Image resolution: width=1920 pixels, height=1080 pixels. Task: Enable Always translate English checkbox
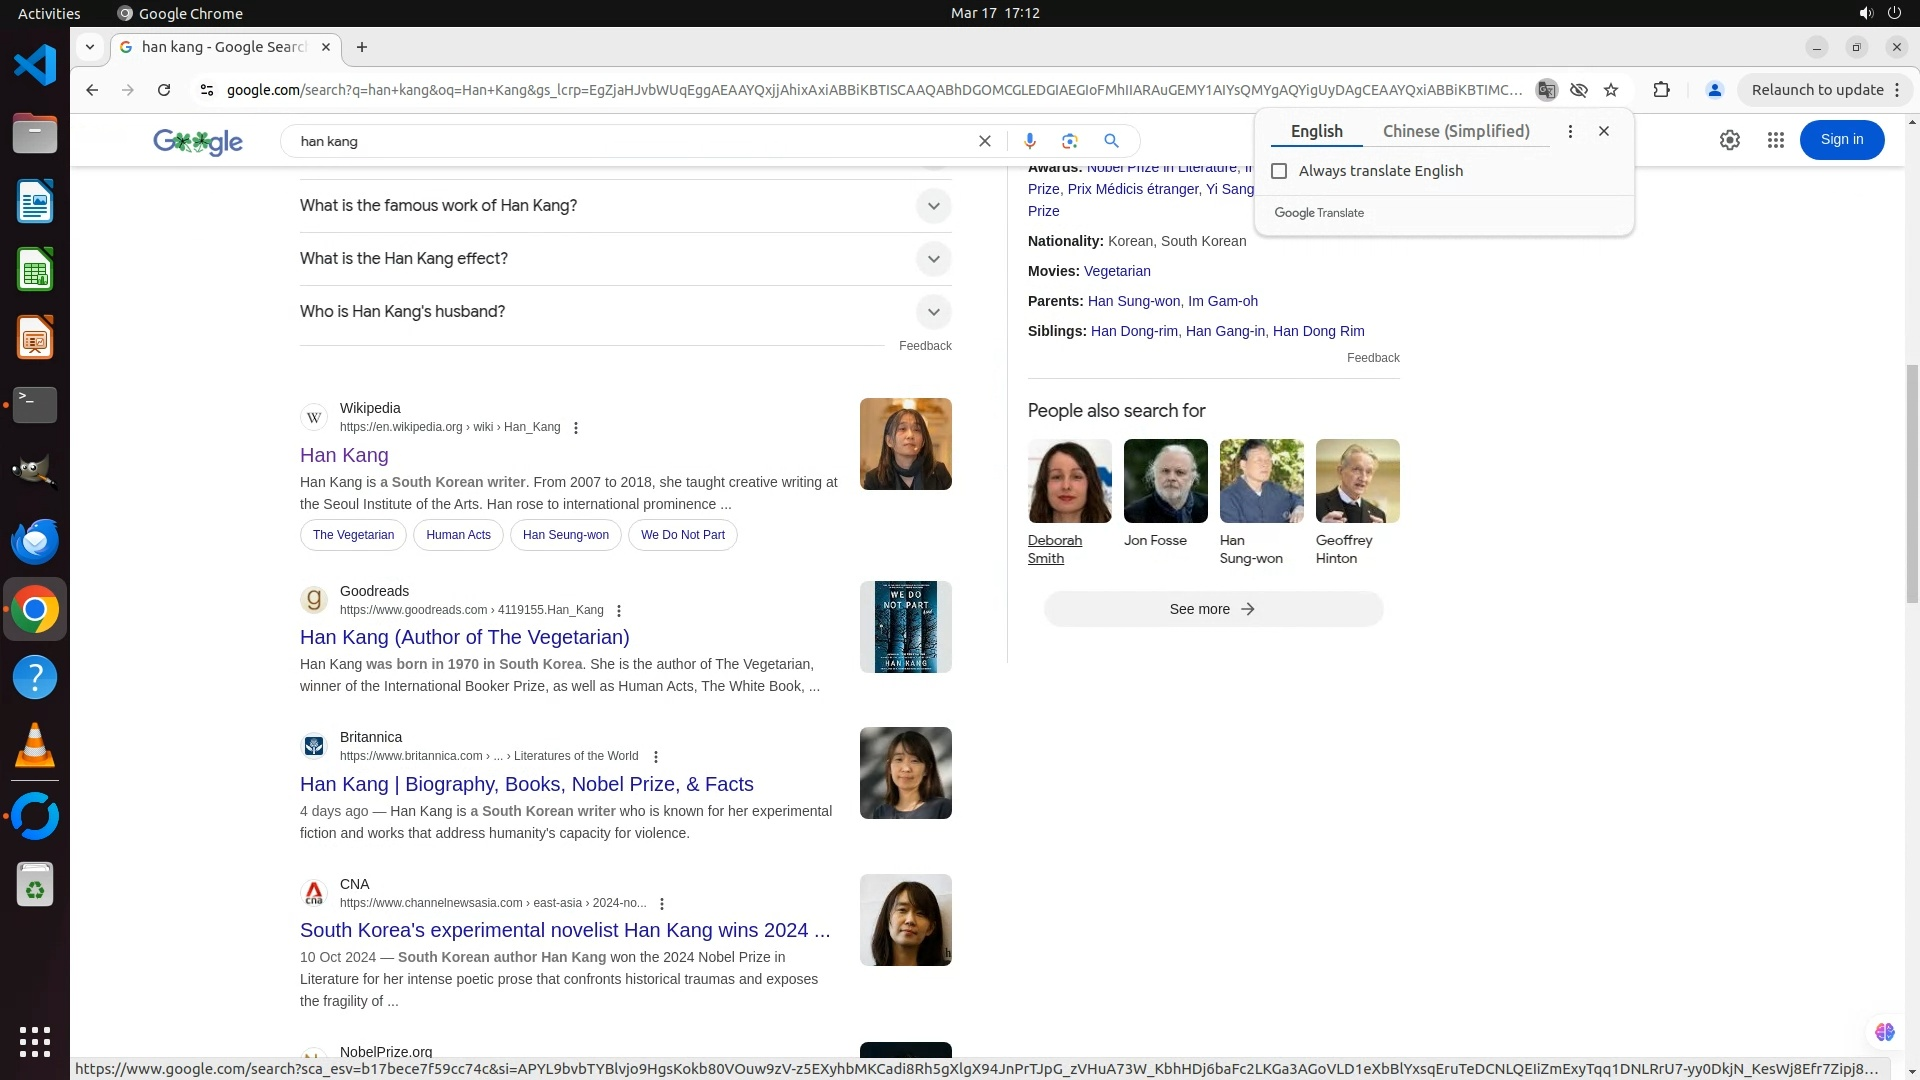click(1279, 171)
